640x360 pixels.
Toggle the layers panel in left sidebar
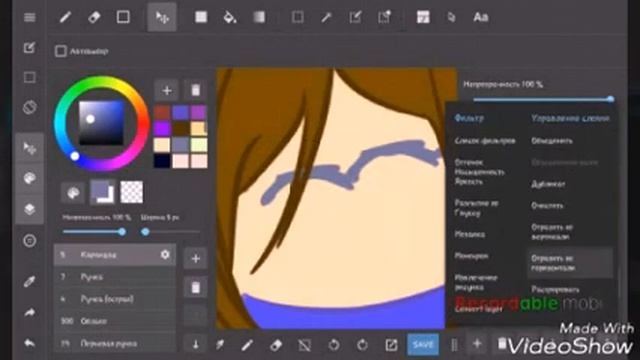point(29,209)
